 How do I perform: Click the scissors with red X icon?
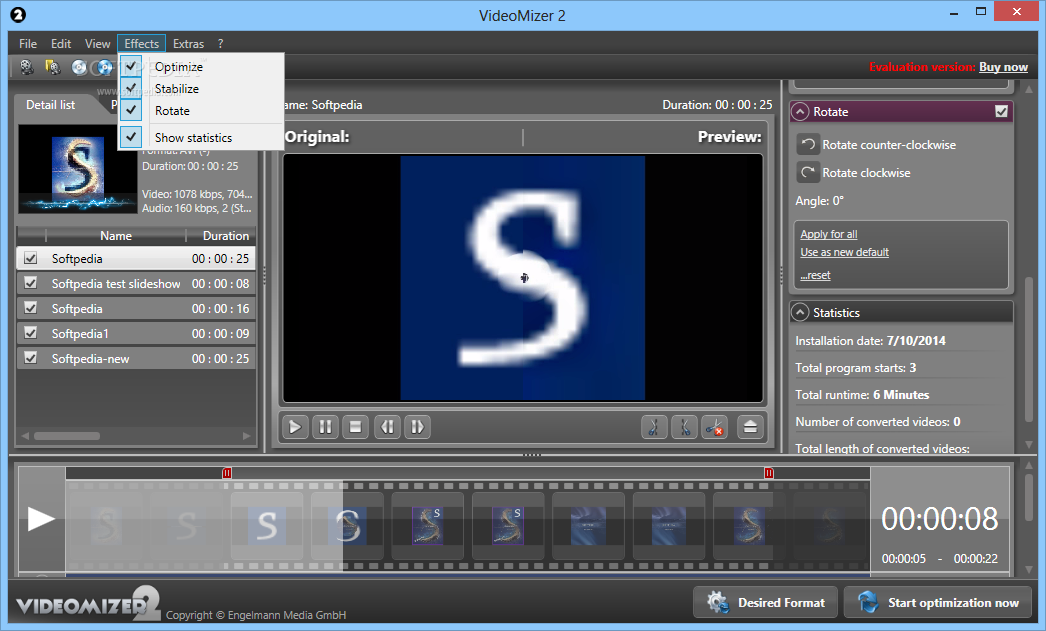714,427
